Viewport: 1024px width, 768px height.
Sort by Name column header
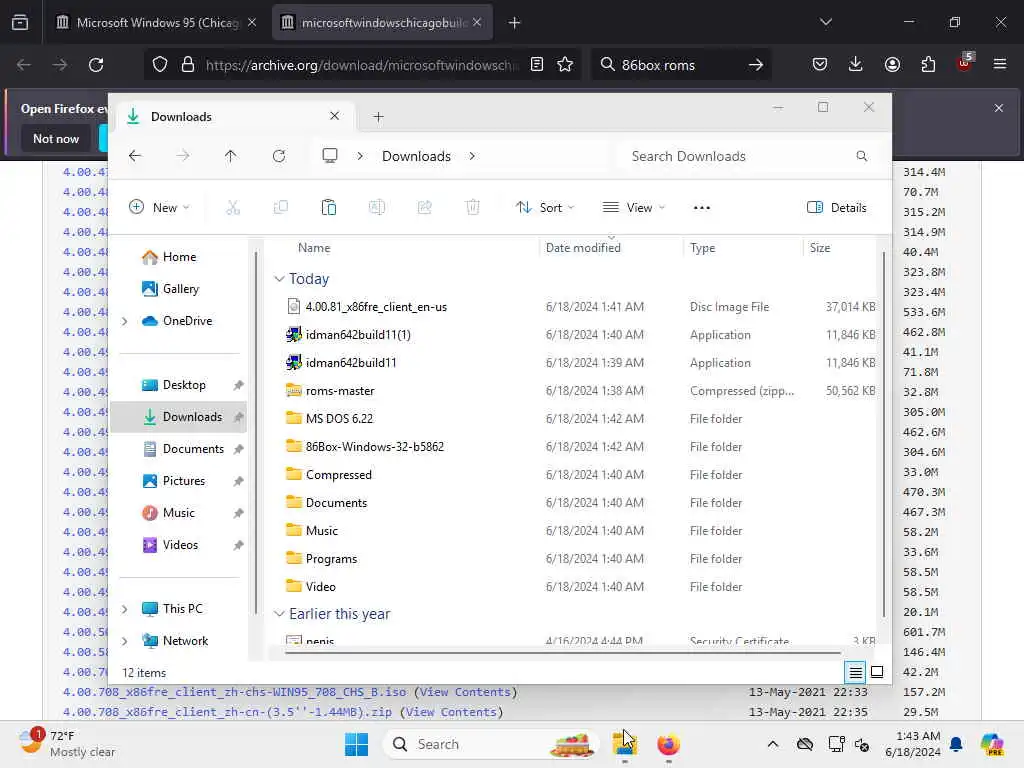click(314, 248)
